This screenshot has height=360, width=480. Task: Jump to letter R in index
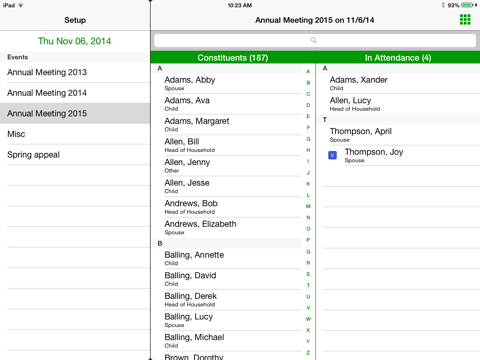[x=308, y=263]
